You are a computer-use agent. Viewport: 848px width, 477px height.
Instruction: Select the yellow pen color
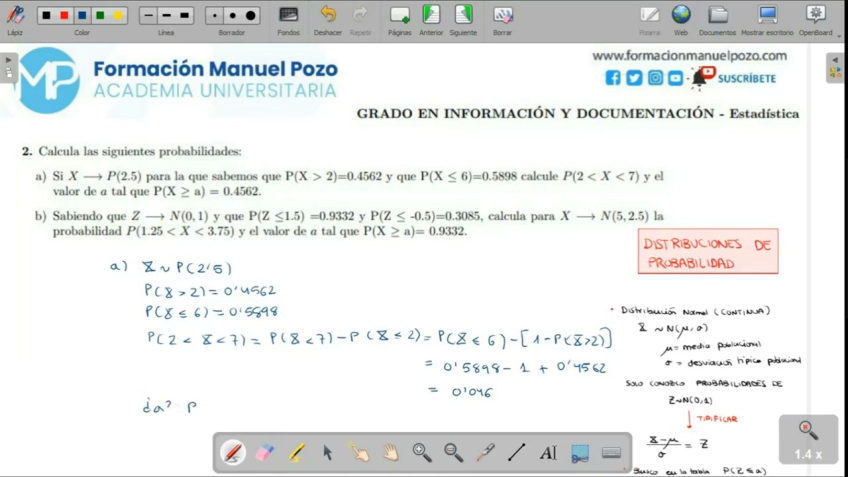[x=118, y=16]
